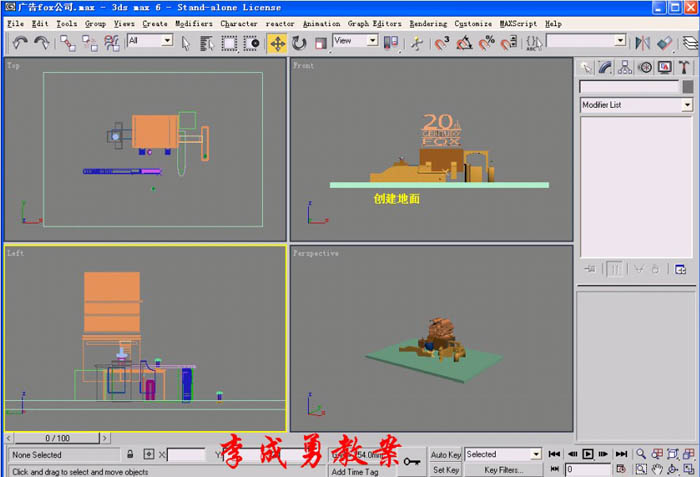Toggle the Set Key mode button
This screenshot has width=700, height=477.
coord(446,470)
